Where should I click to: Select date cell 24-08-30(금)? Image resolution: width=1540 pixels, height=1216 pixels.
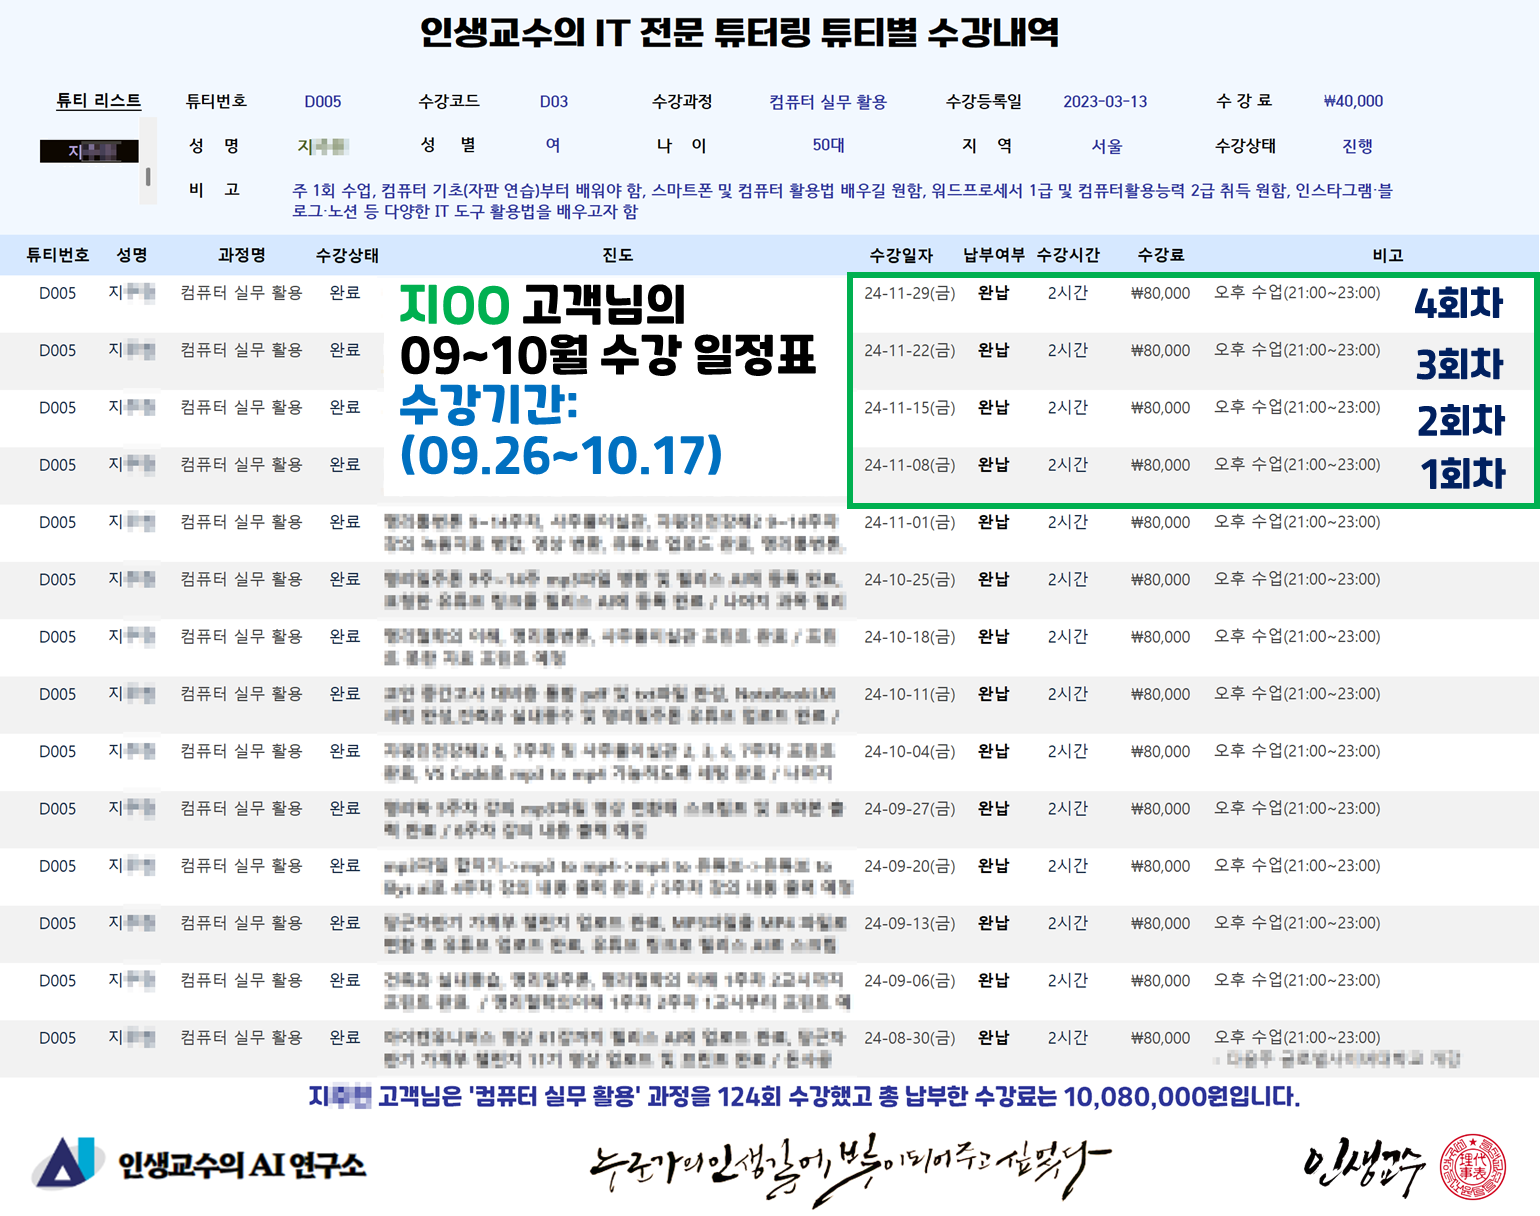pyautogui.click(x=909, y=1038)
